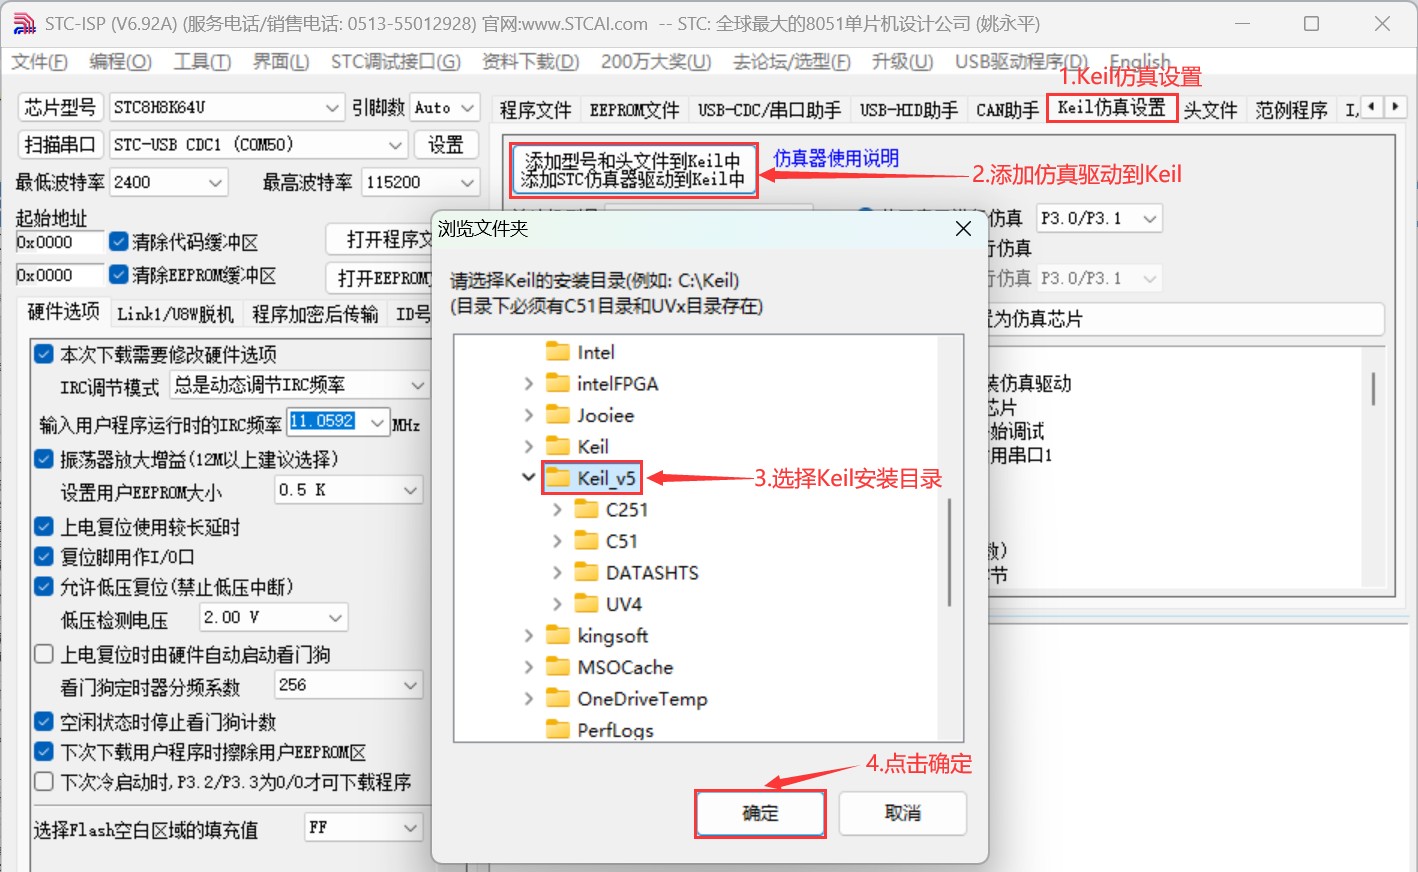Click the STC-ISP app icon in title bar
Screen dimensions: 1418x872
click(24, 23)
